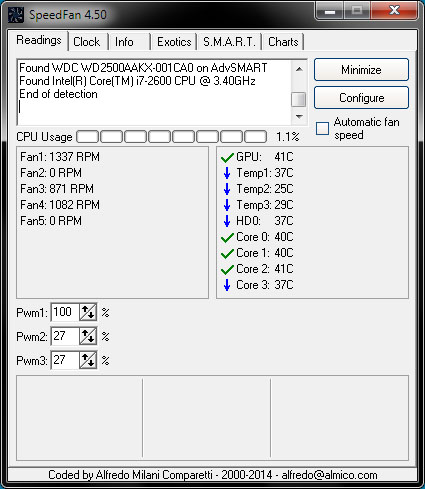
Task: Click the Configure button
Action: click(x=361, y=98)
